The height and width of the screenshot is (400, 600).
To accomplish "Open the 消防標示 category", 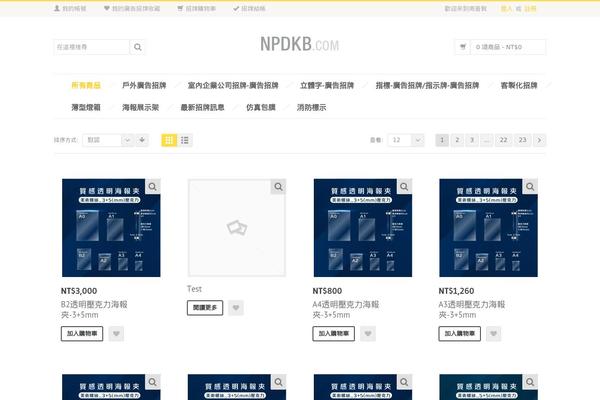I will [311, 108].
